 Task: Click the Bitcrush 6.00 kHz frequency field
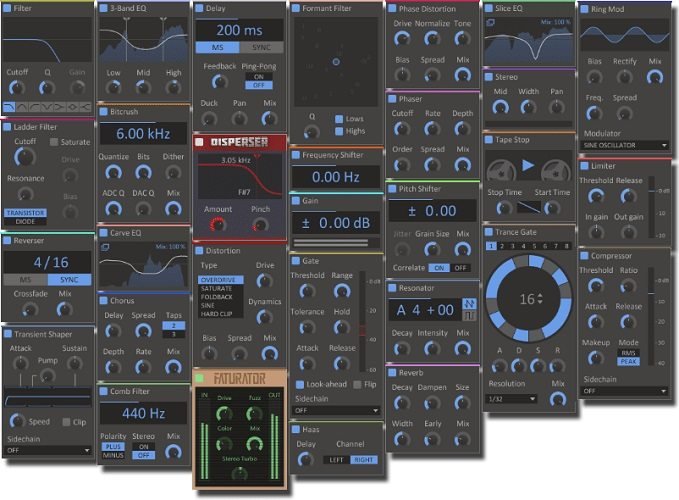(x=142, y=134)
